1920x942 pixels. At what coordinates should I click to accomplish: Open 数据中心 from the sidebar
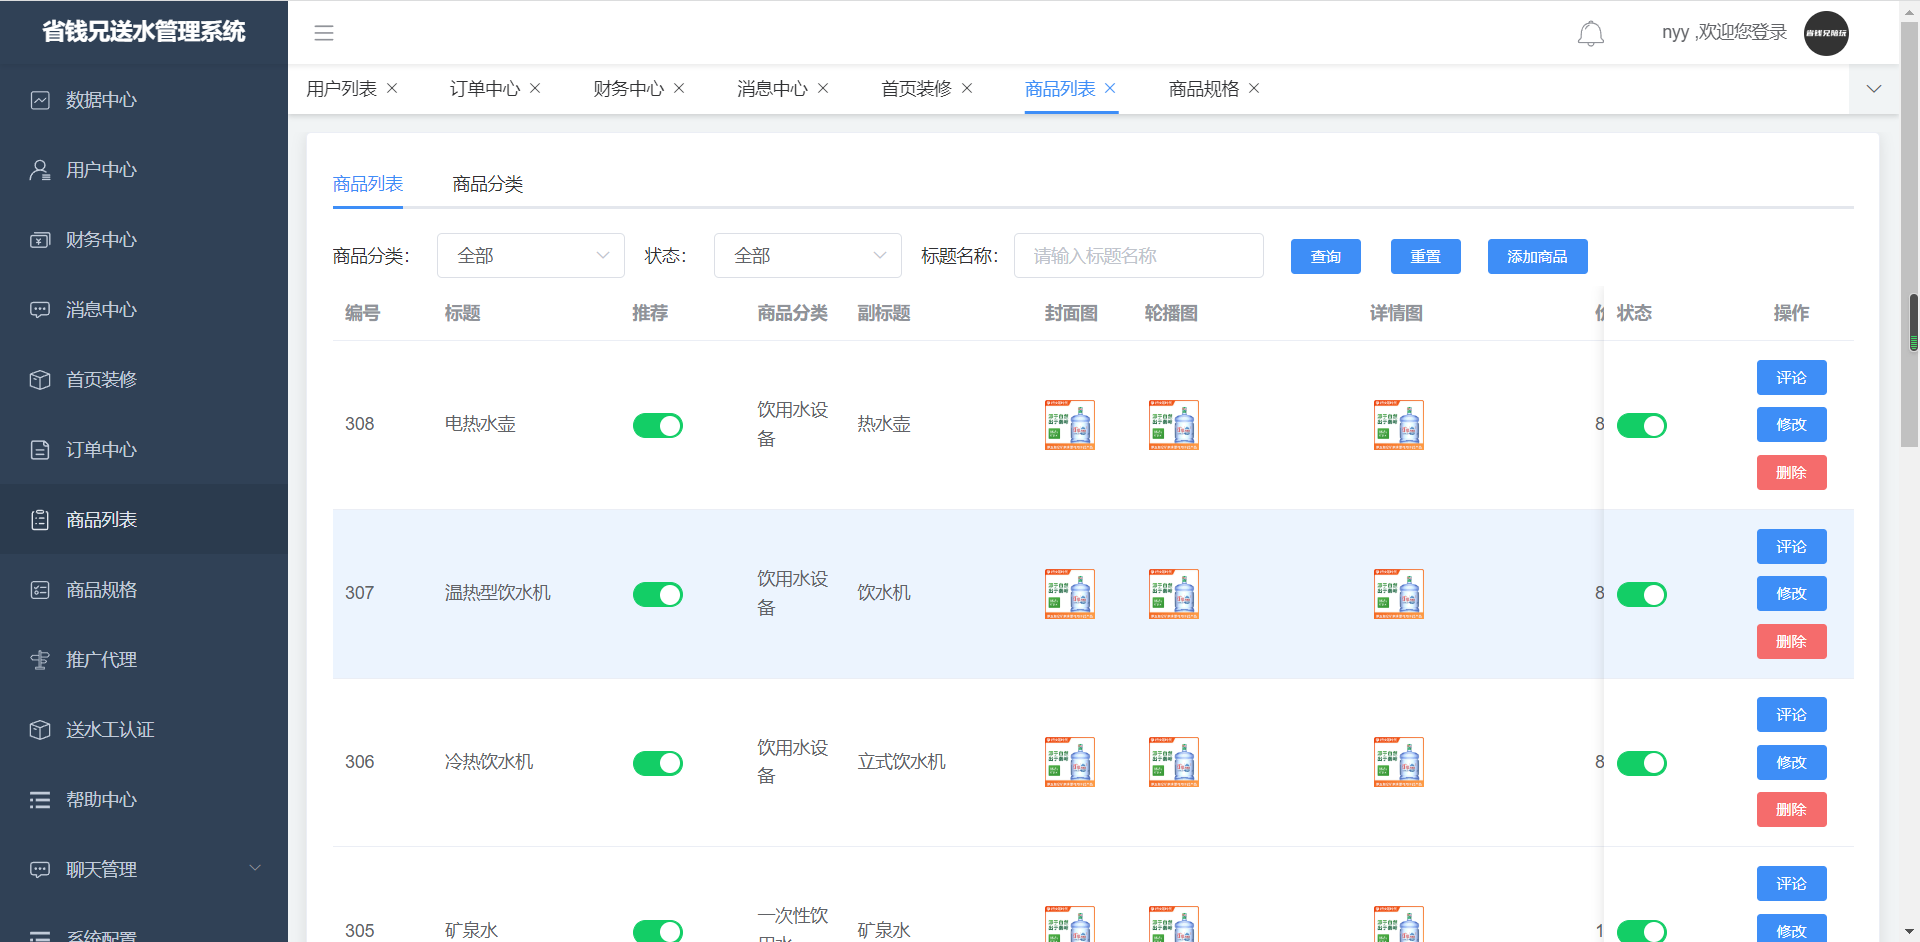click(x=101, y=100)
